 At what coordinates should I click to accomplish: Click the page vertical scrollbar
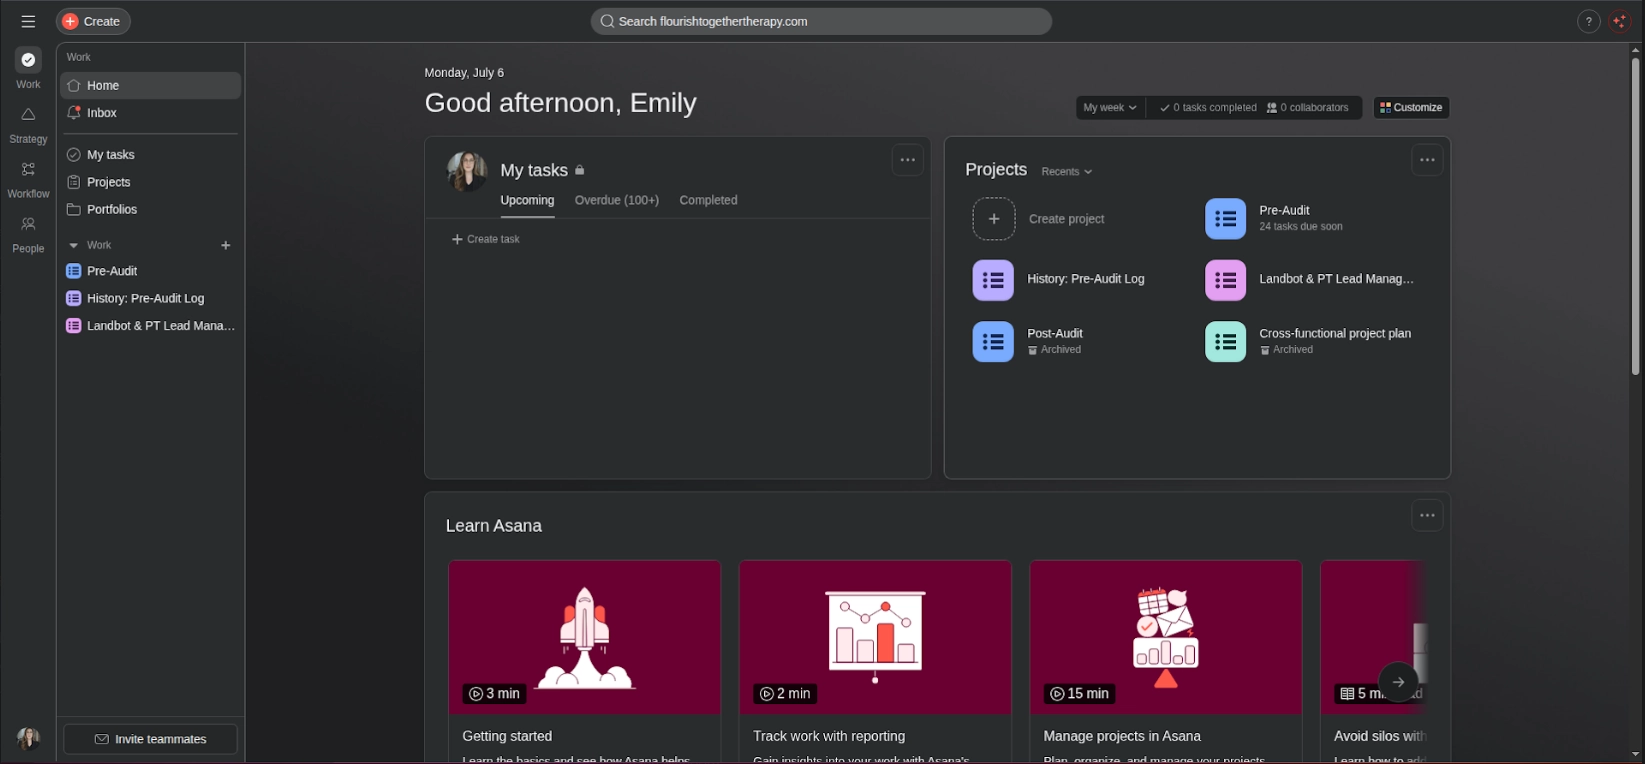pyautogui.click(x=1636, y=216)
